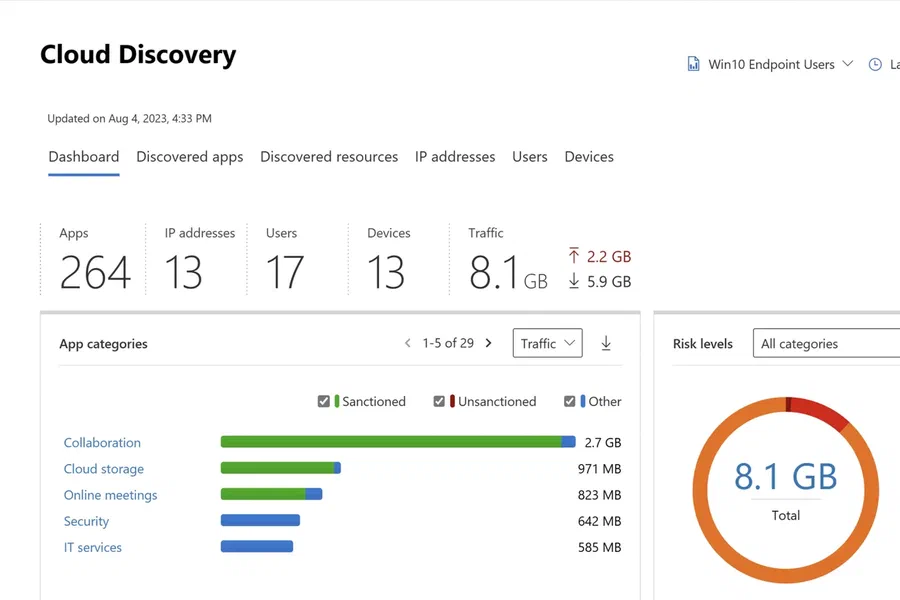900x600 pixels.
Task: Click the download traffic arrow icon
Action: pyautogui.click(x=573, y=281)
